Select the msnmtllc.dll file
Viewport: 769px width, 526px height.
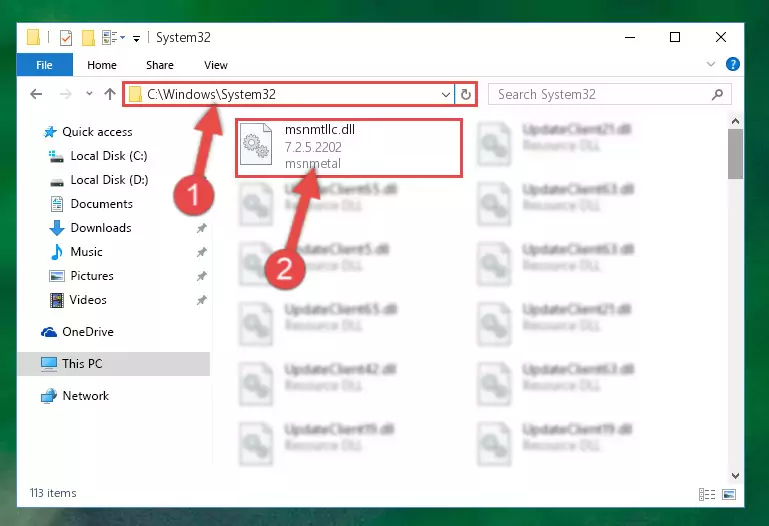(349, 147)
